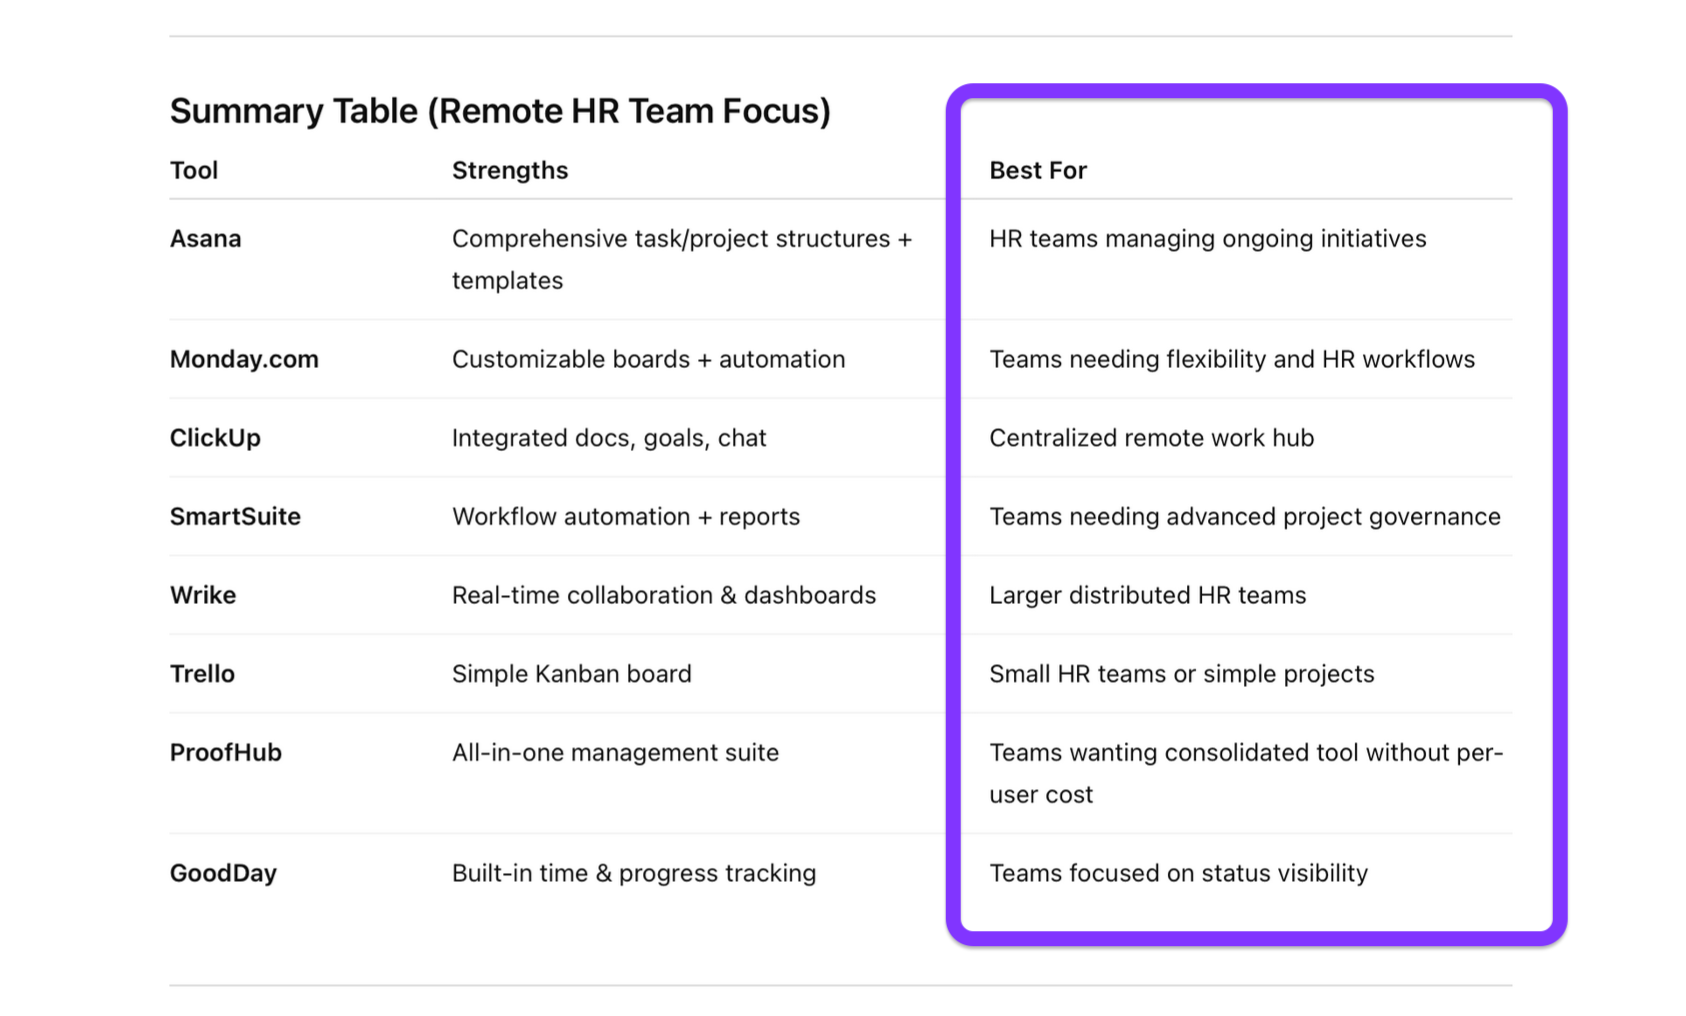This screenshot has width=1686, height=1016.
Task: Click the 'Customizable boards + automation' cell
Action: (648, 359)
